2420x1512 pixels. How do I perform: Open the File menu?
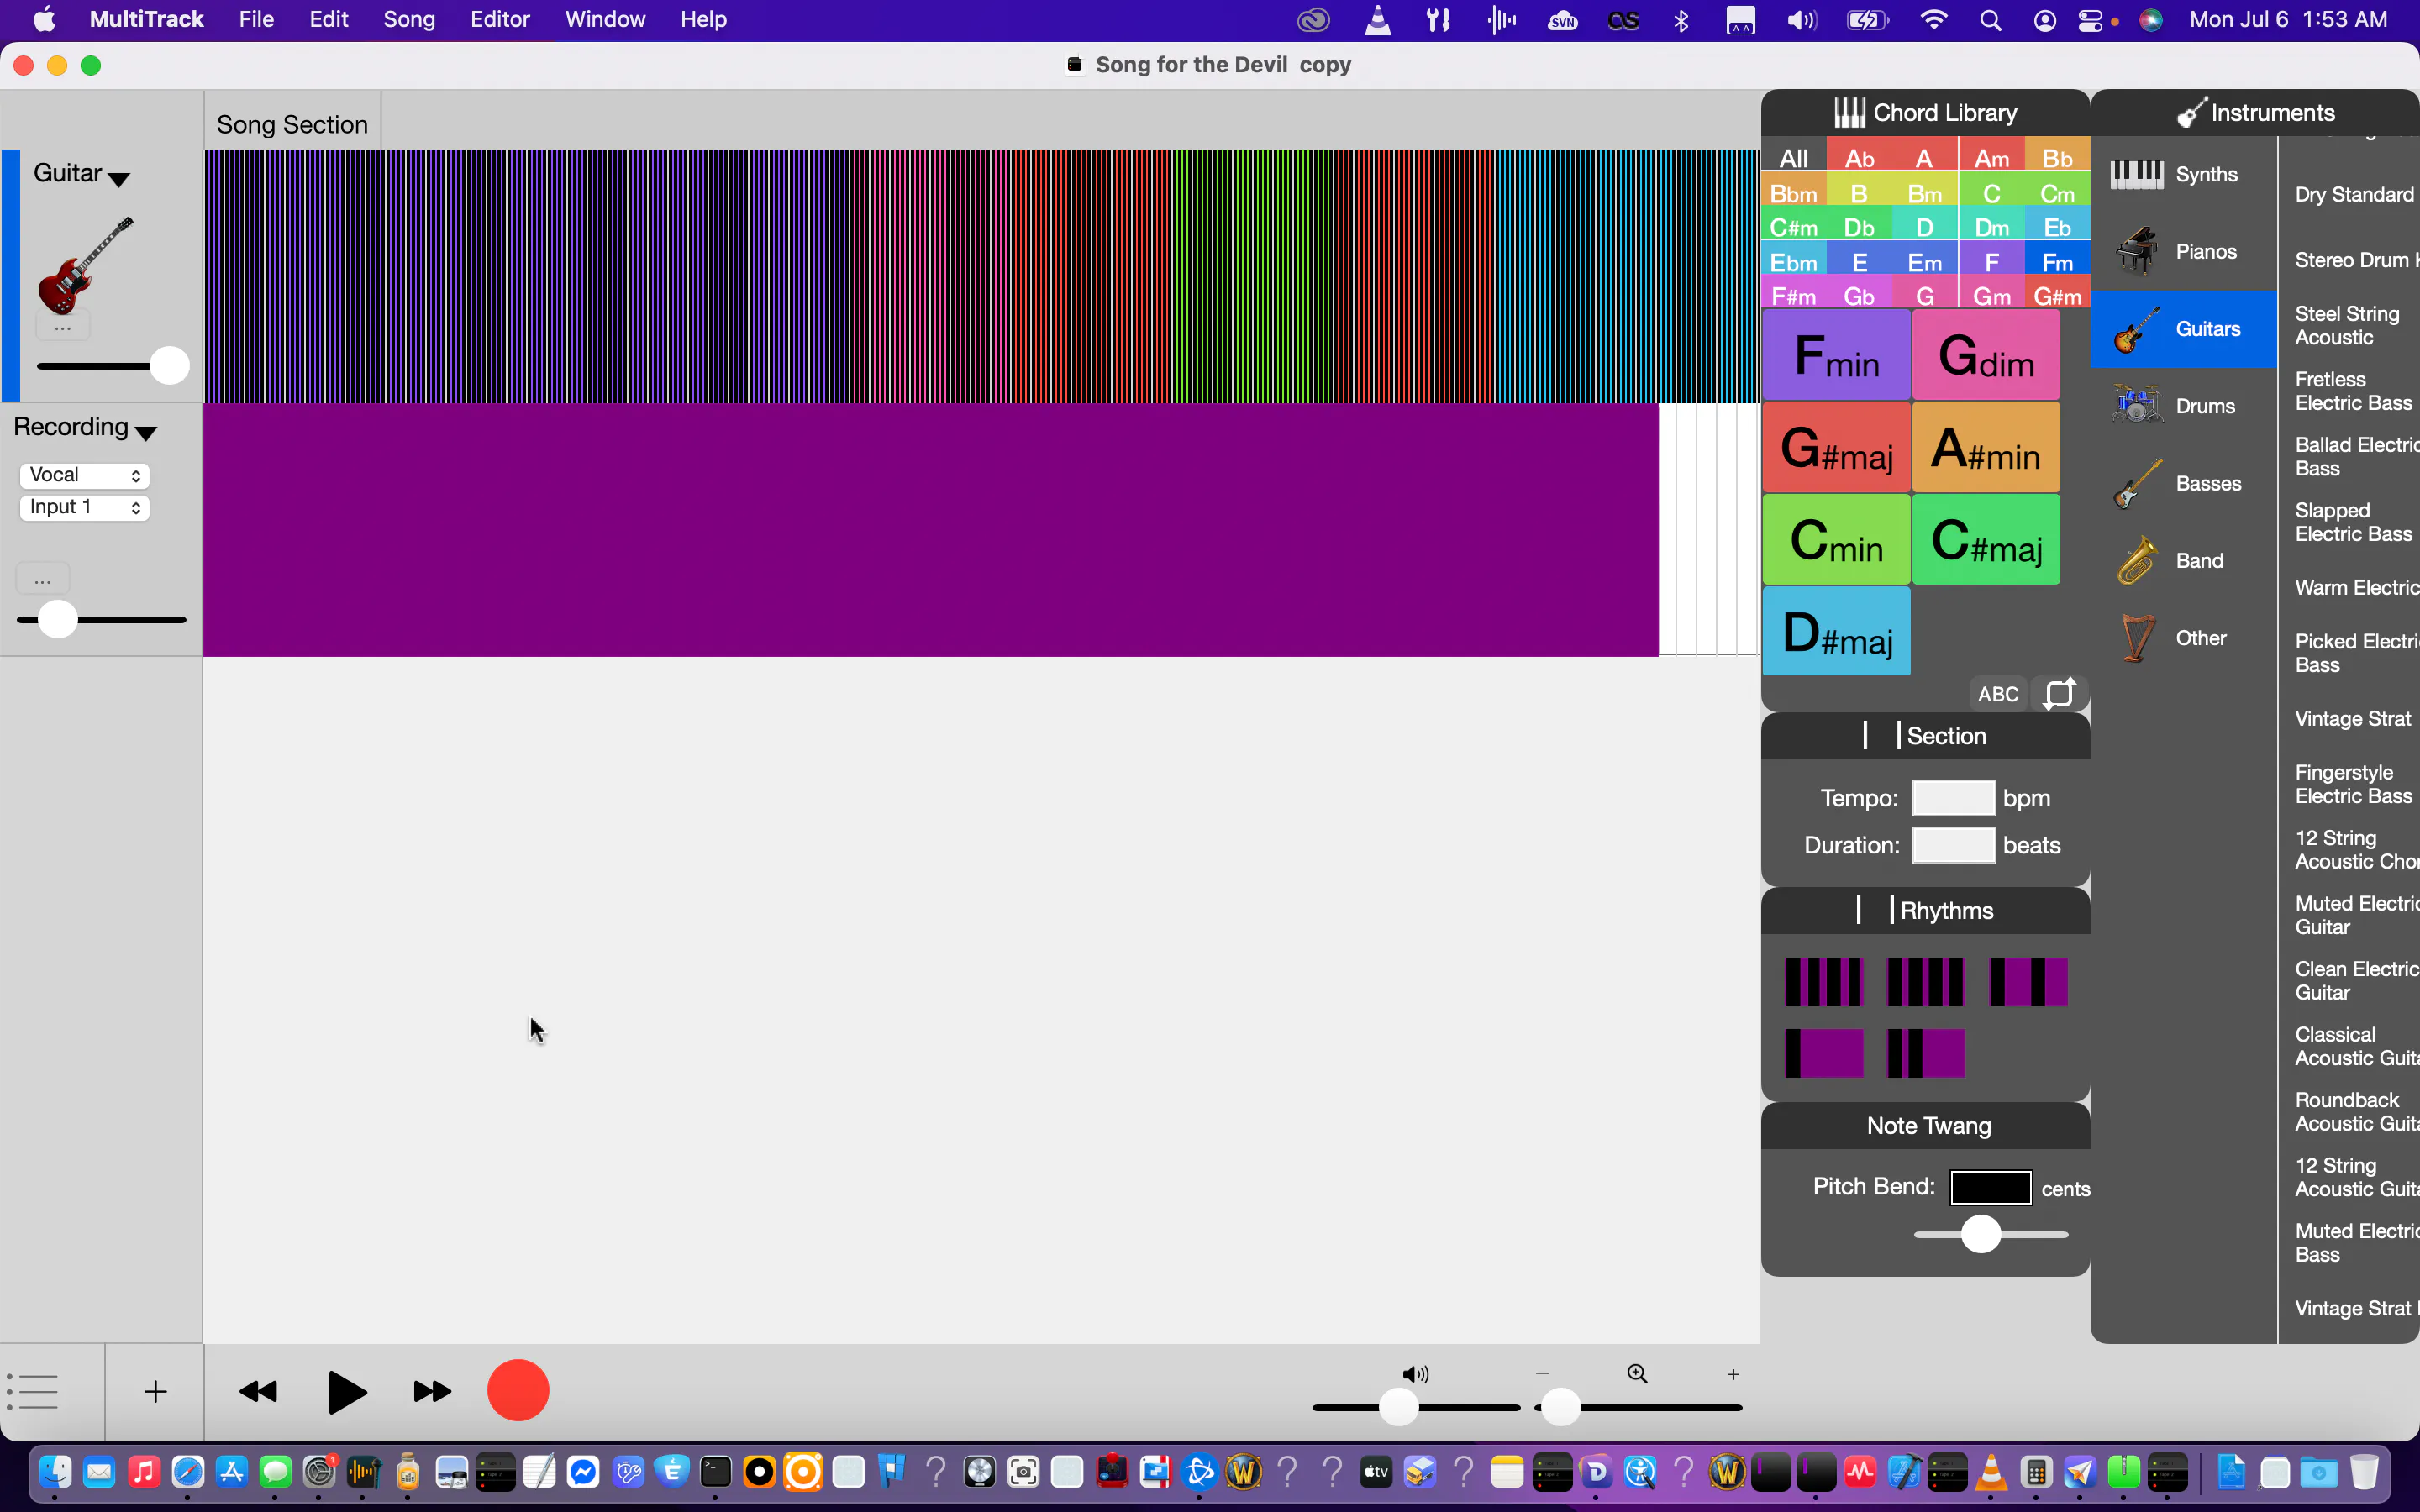(256, 20)
